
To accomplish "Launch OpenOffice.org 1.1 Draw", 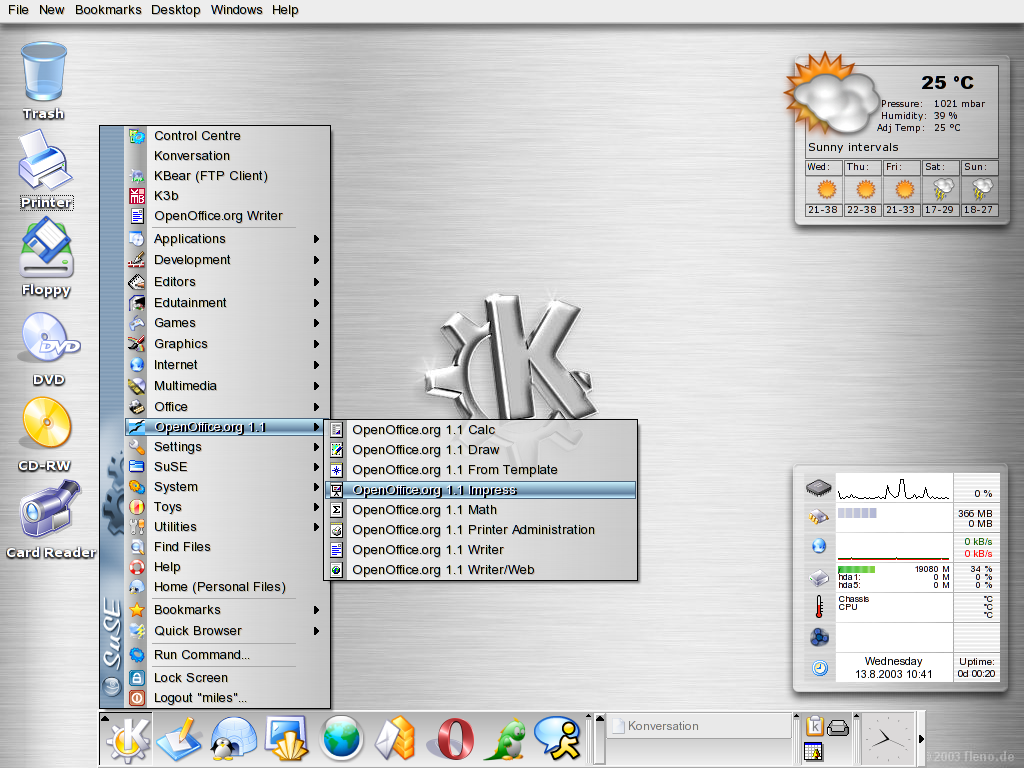I will tap(480, 450).
